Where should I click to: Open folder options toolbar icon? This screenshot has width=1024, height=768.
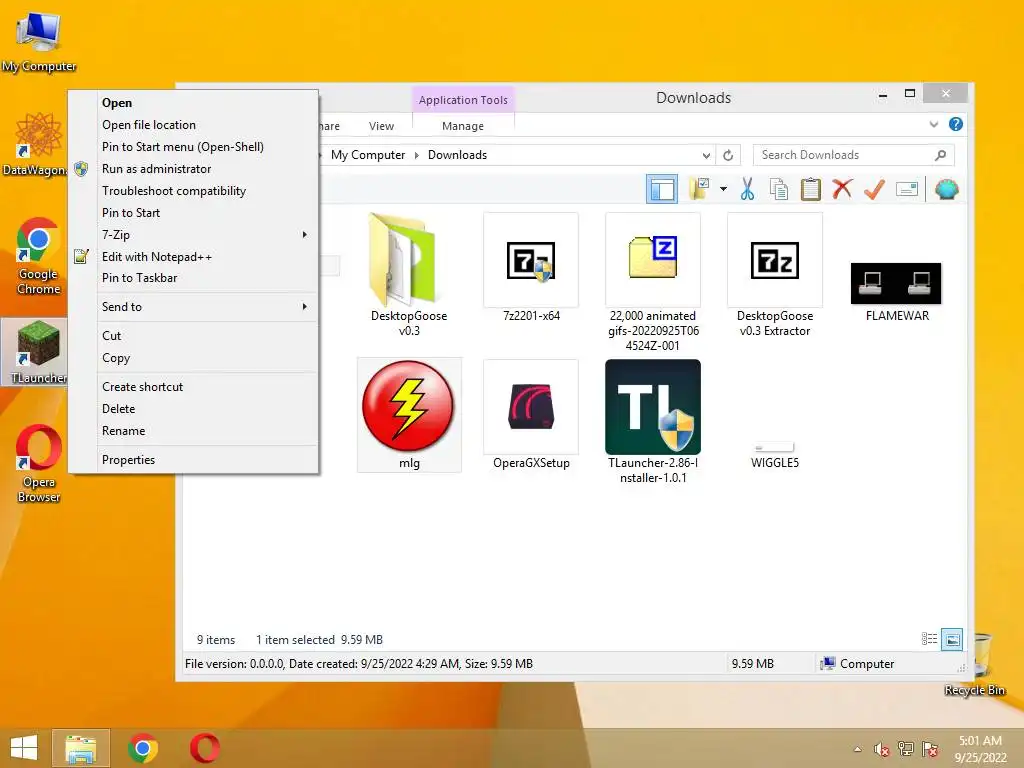click(x=699, y=189)
